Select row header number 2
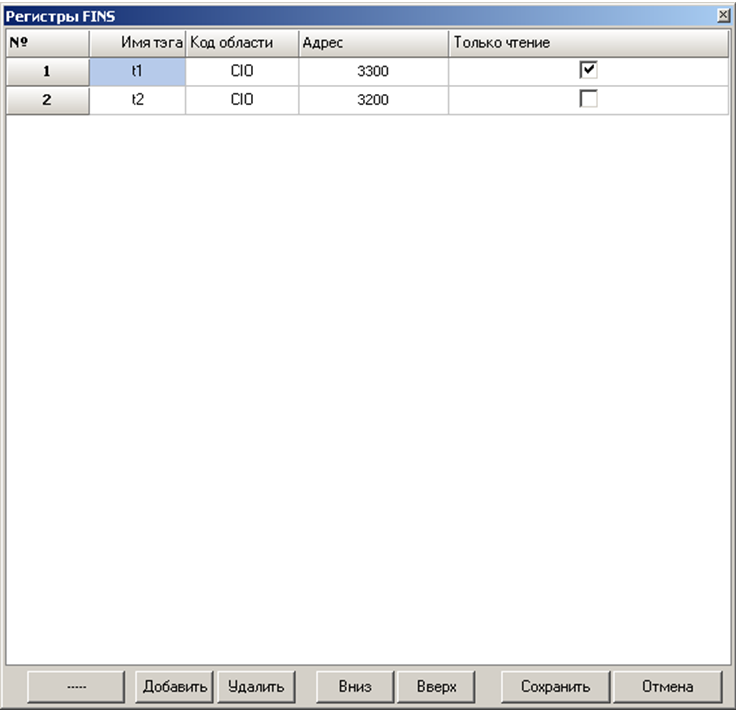The height and width of the screenshot is (711, 736). (47, 101)
